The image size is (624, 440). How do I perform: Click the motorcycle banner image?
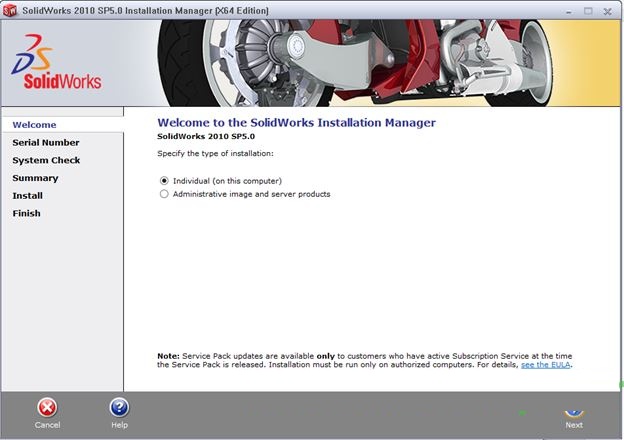[x=354, y=63]
